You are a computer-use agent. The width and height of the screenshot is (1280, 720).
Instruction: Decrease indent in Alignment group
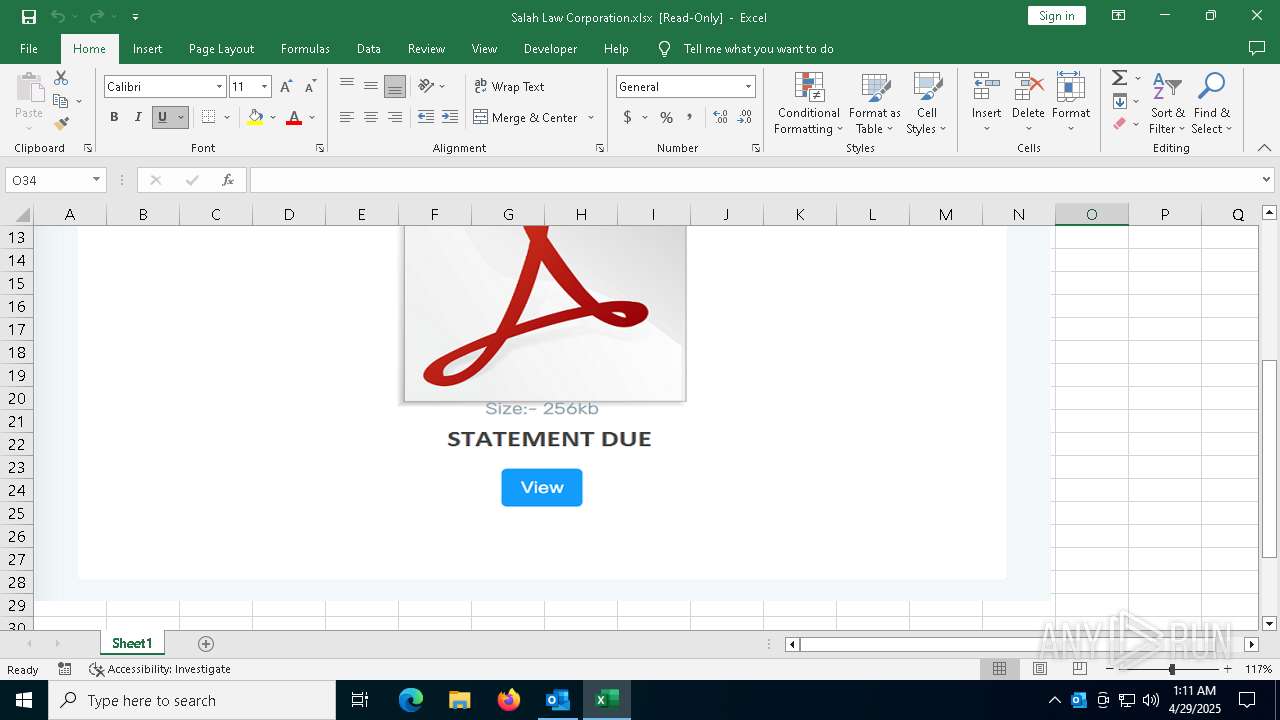pyautogui.click(x=426, y=117)
